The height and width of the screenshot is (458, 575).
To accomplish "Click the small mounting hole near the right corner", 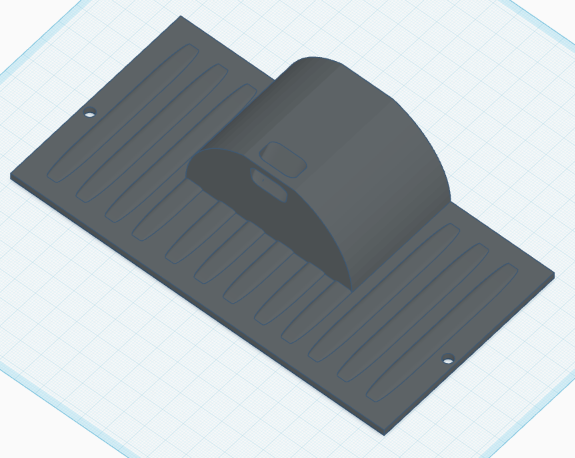I will click(x=448, y=359).
